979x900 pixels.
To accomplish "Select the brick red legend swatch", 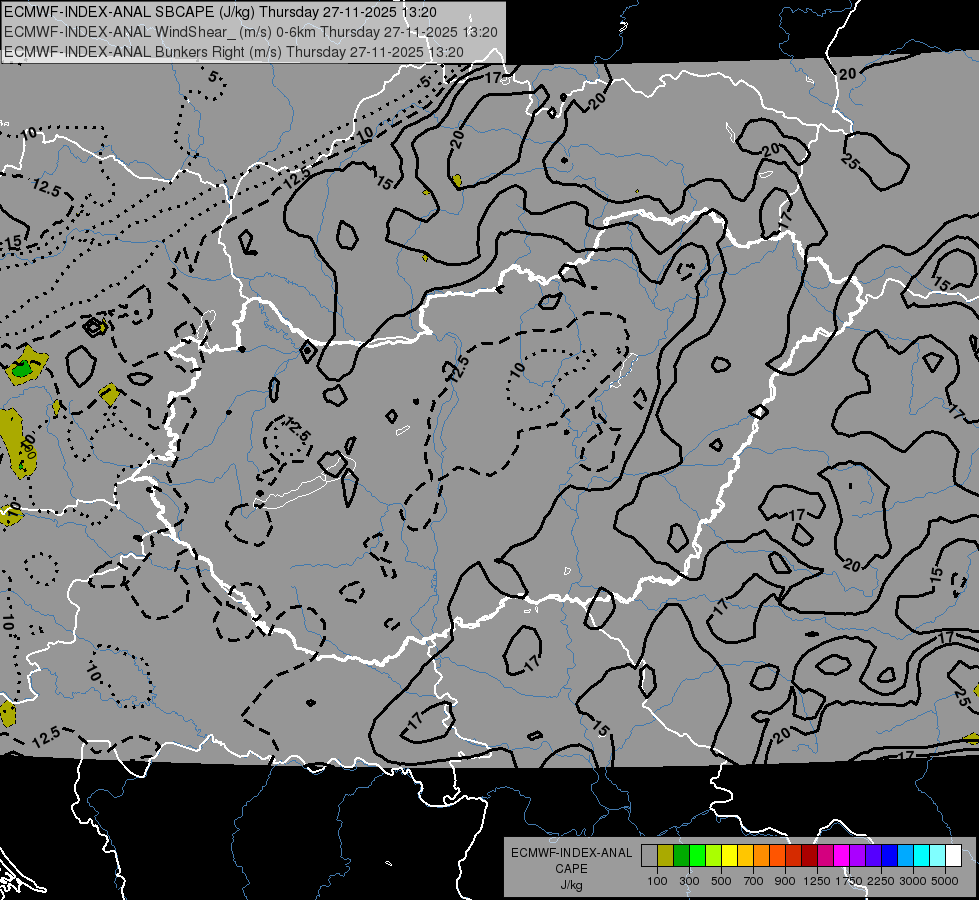I will tap(794, 855).
